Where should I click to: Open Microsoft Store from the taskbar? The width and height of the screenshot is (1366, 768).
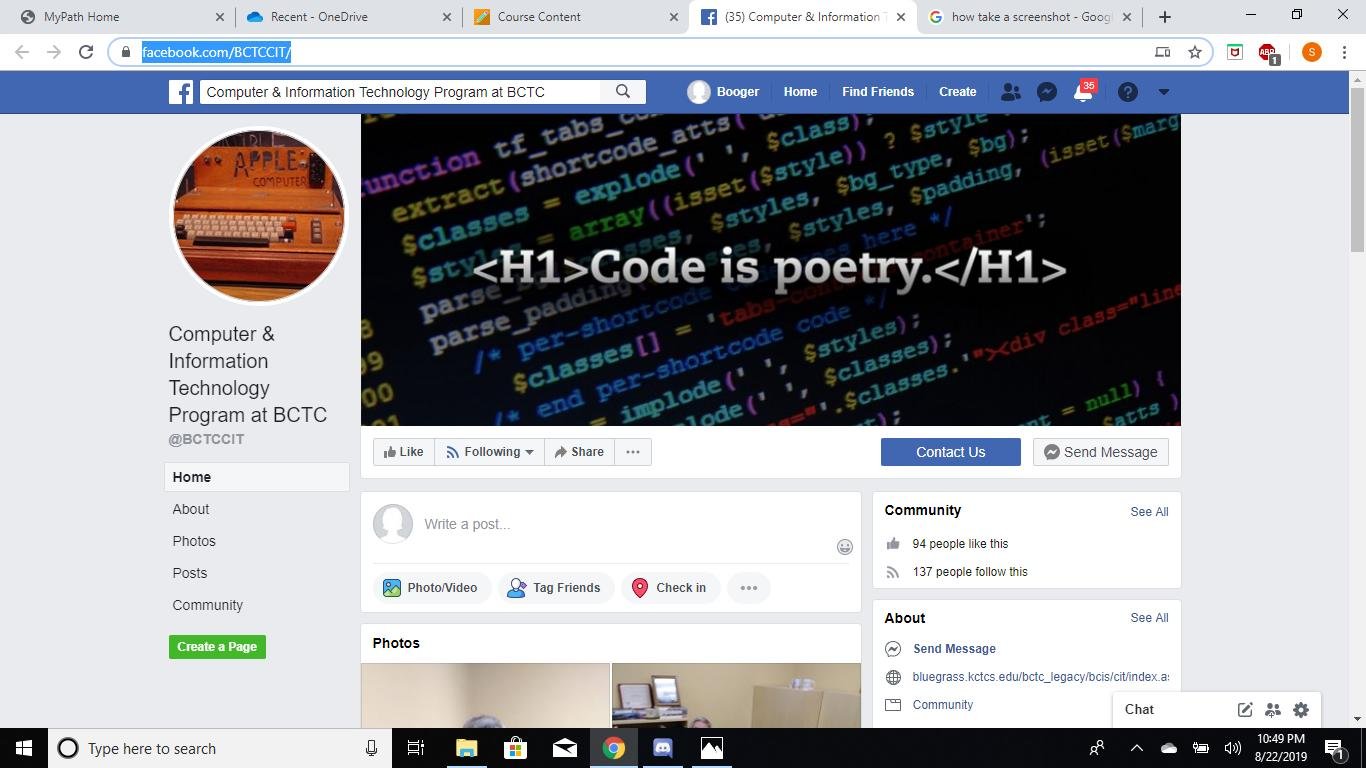516,748
